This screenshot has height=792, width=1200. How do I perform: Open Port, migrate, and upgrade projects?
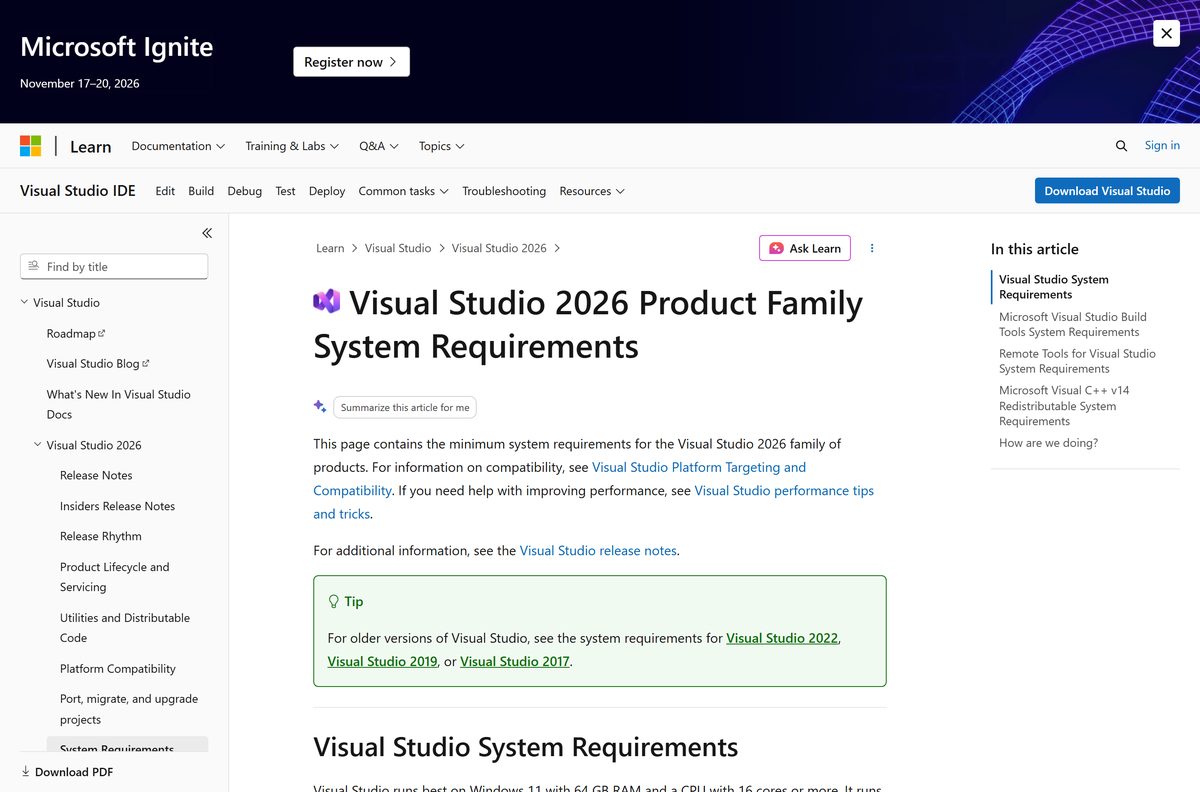[129, 709]
